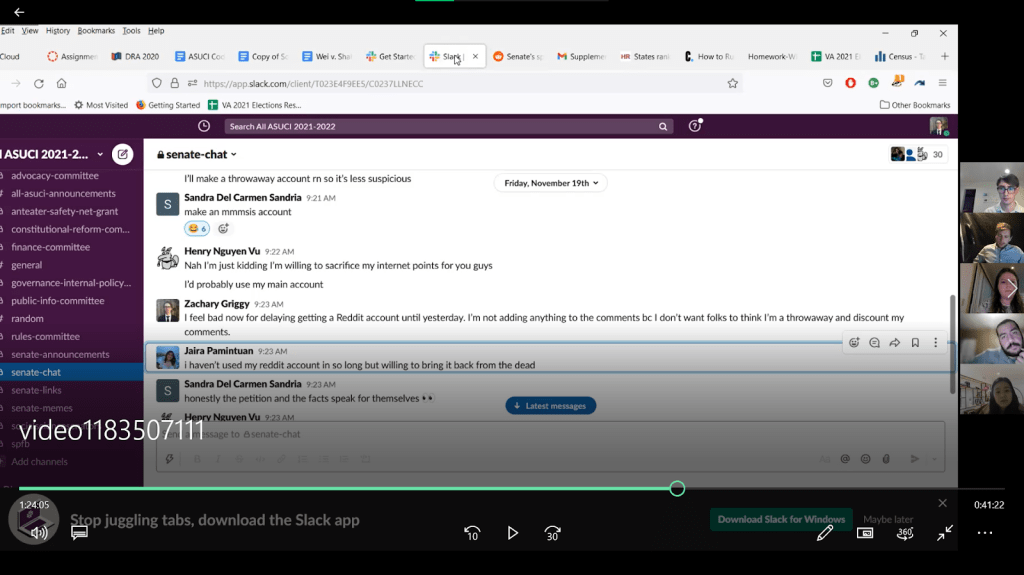Image resolution: width=1024 pixels, height=575 pixels.
Task: Open Slack help question mark icon
Action: 695,126
